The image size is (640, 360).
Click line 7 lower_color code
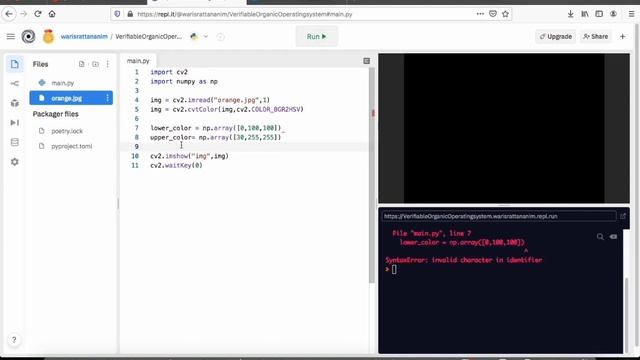216,128
